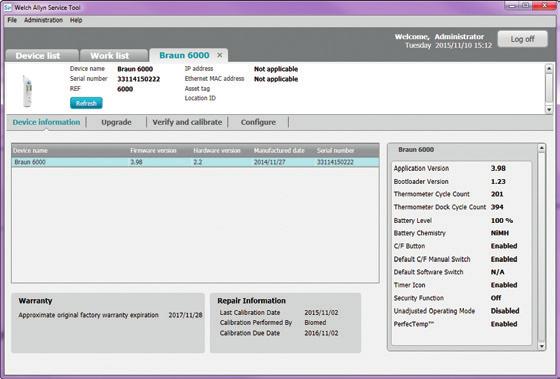The width and height of the screenshot is (560, 379).
Task: Close the Braun 6000 tab
Action: [x=220, y=55]
